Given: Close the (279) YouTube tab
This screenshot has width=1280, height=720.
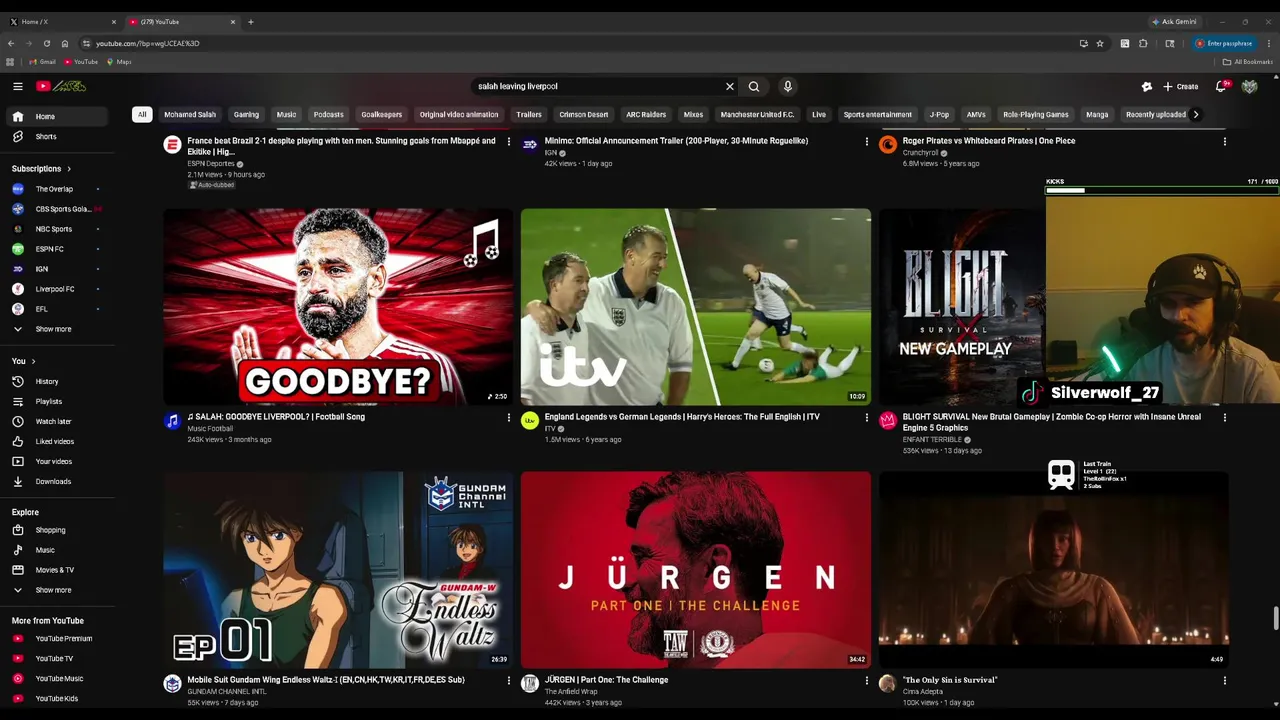Looking at the screenshot, I should click(x=233, y=21).
